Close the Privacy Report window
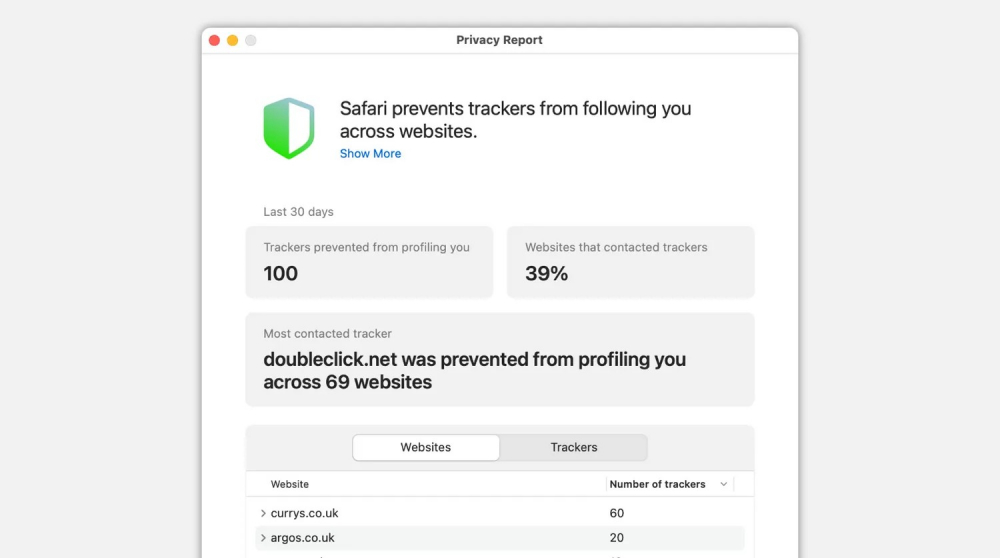 214,40
